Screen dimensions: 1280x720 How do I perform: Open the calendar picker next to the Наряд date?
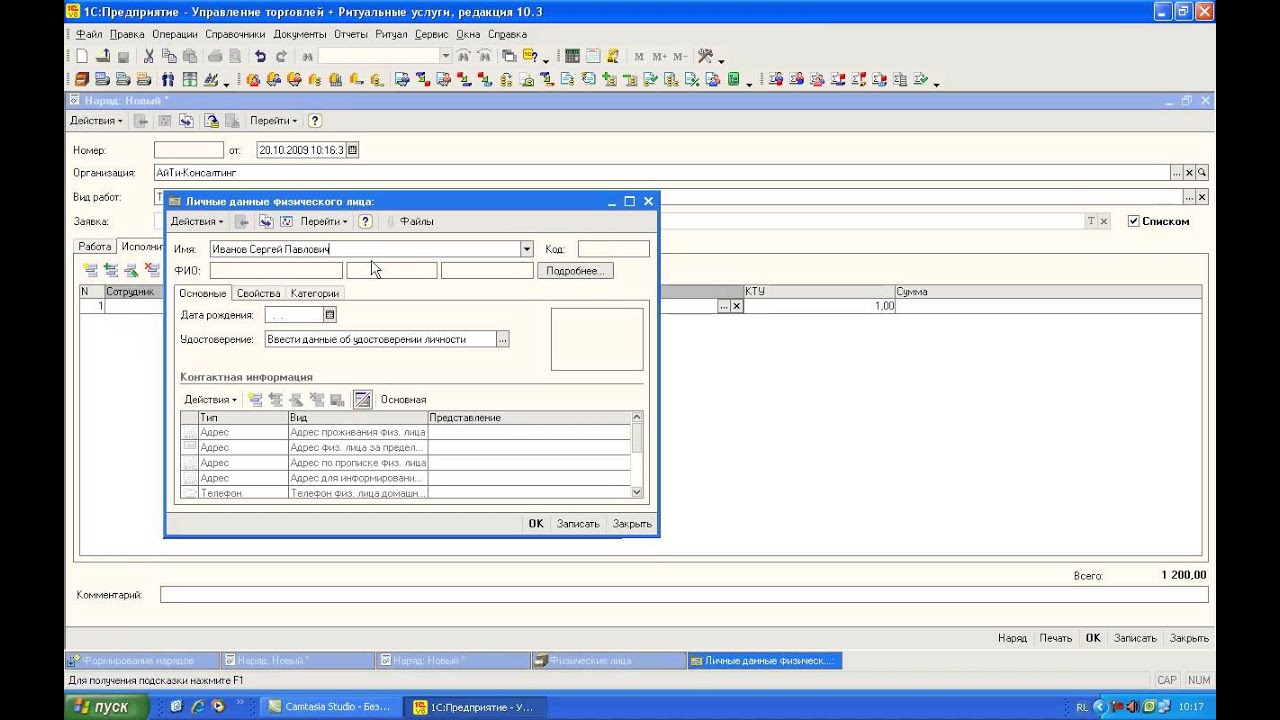point(352,150)
